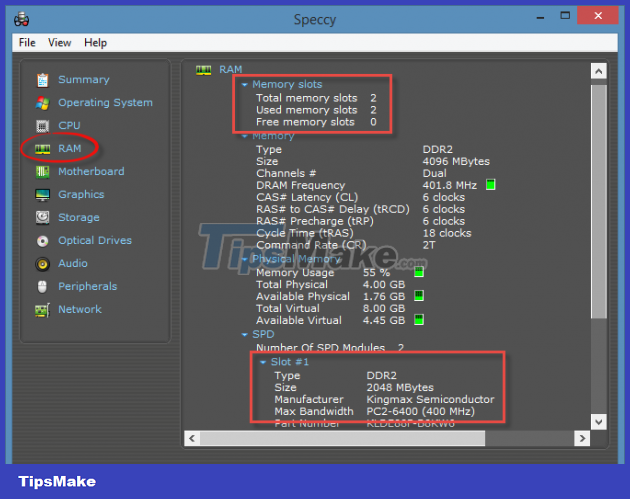
Task: Click the green graph icon beside DRAM Frequency
Action: coord(491,185)
